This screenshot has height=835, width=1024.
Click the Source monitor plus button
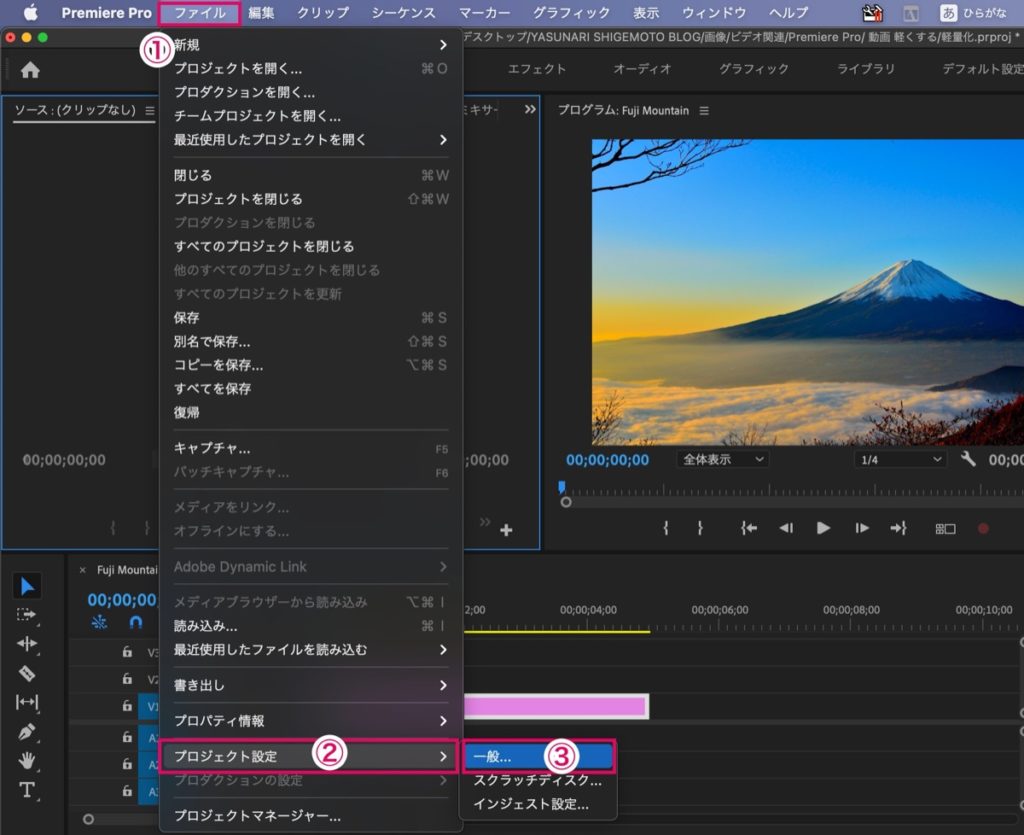[506, 530]
